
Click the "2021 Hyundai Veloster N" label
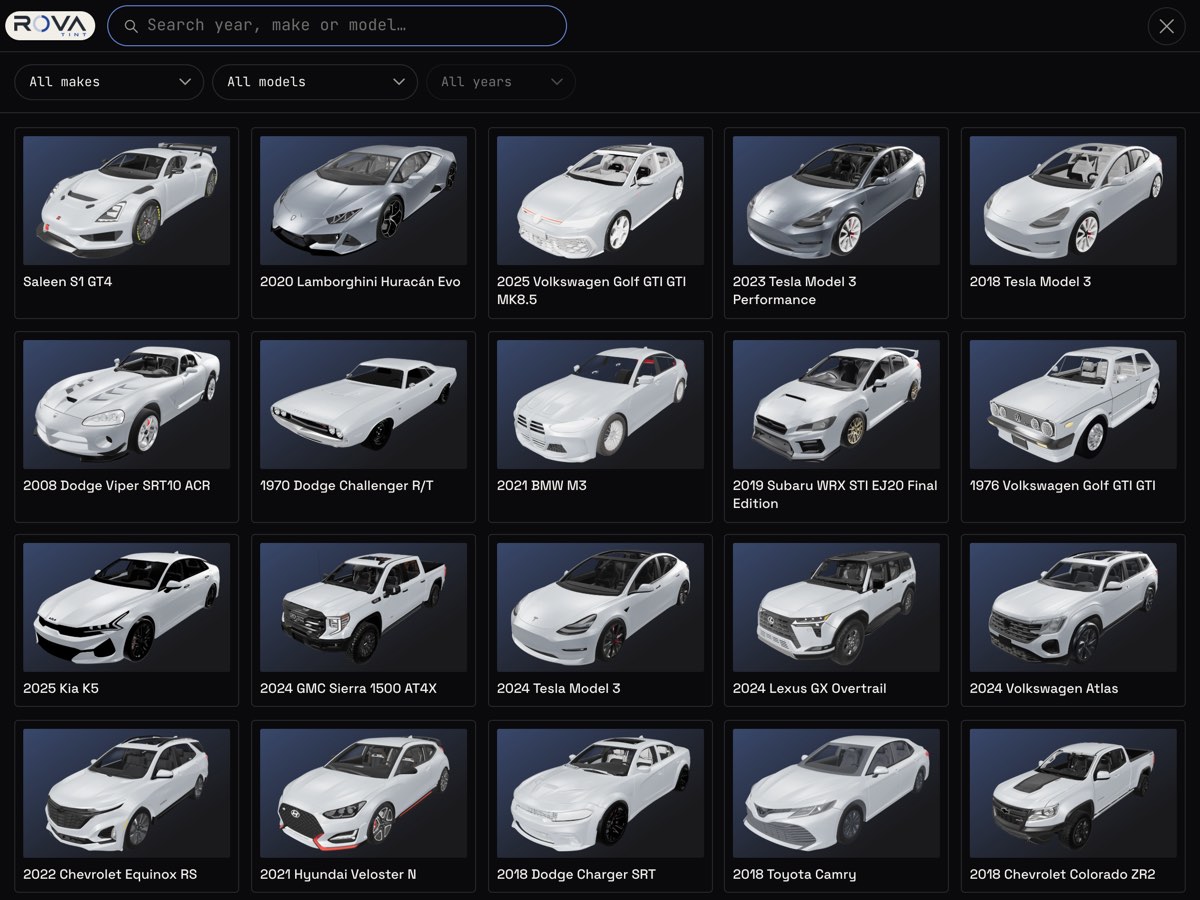click(338, 875)
